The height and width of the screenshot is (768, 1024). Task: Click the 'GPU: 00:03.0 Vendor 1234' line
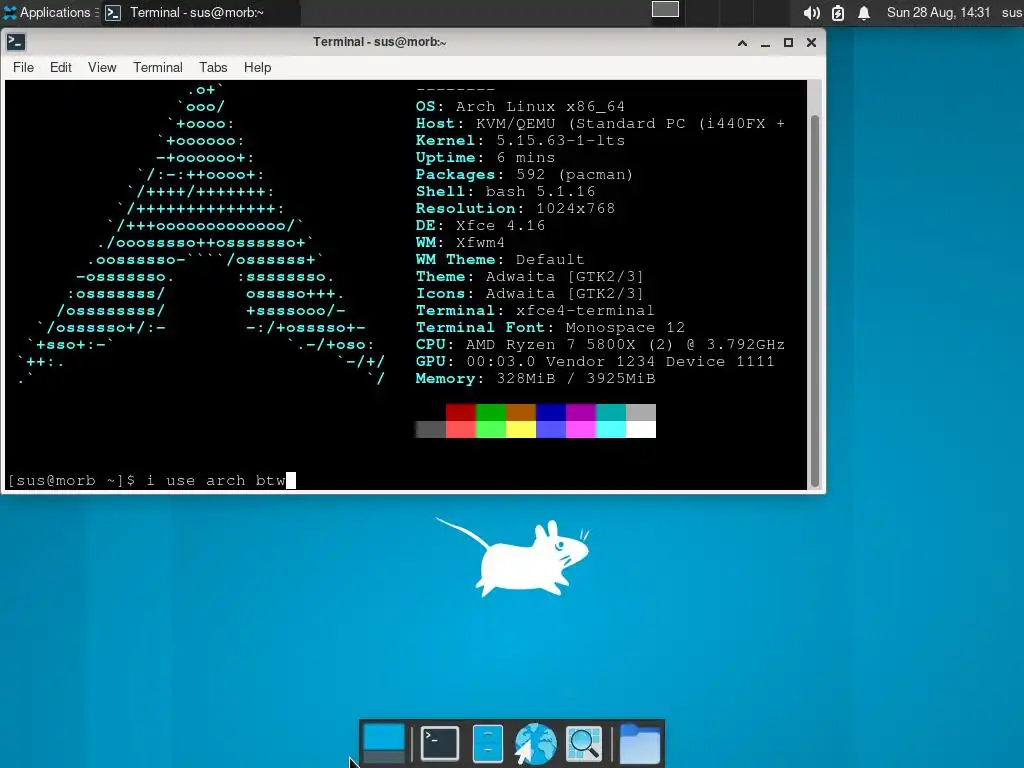tap(595, 361)
